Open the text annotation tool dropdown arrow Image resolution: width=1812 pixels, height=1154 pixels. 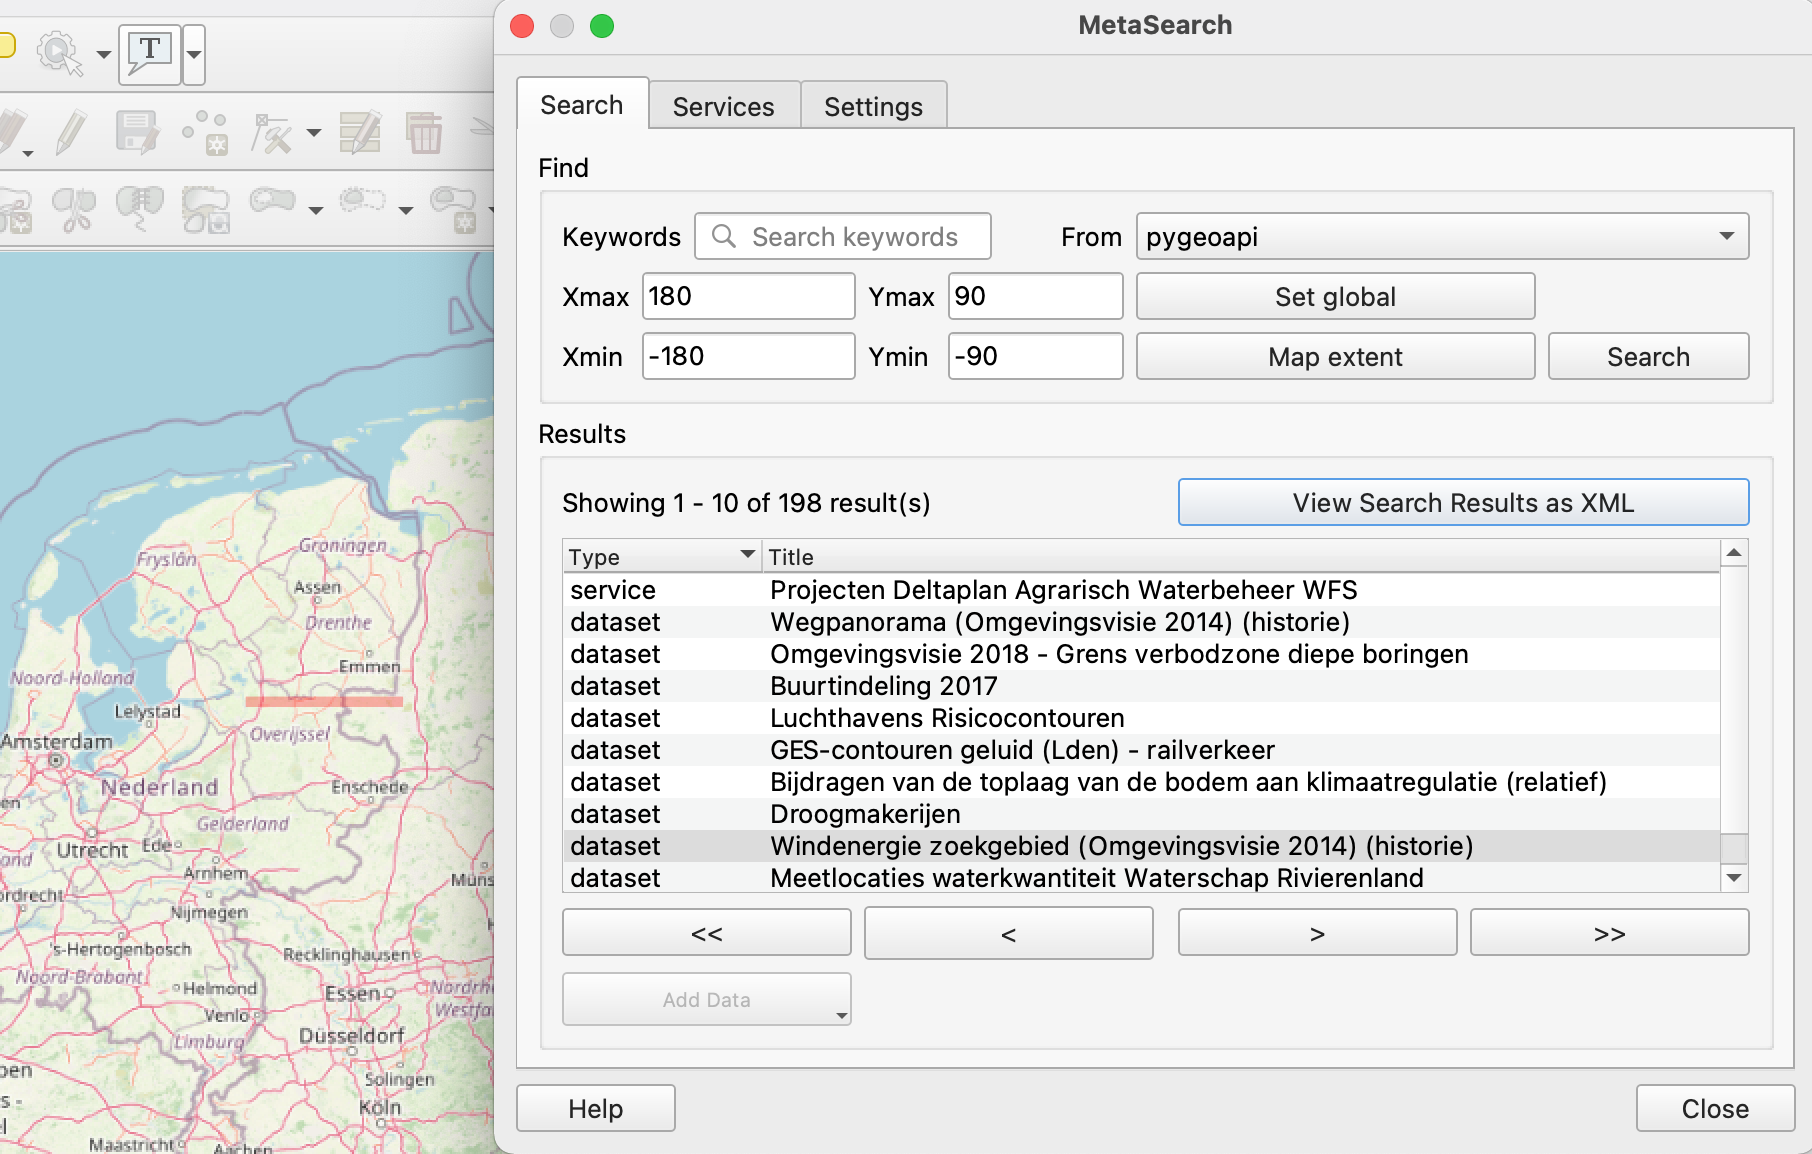[x=195, y=54]
